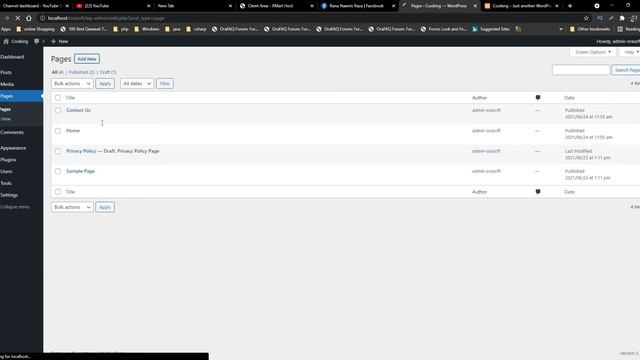
Task: Bookmark this page with the star icon
Action: [x=586, y=18]
